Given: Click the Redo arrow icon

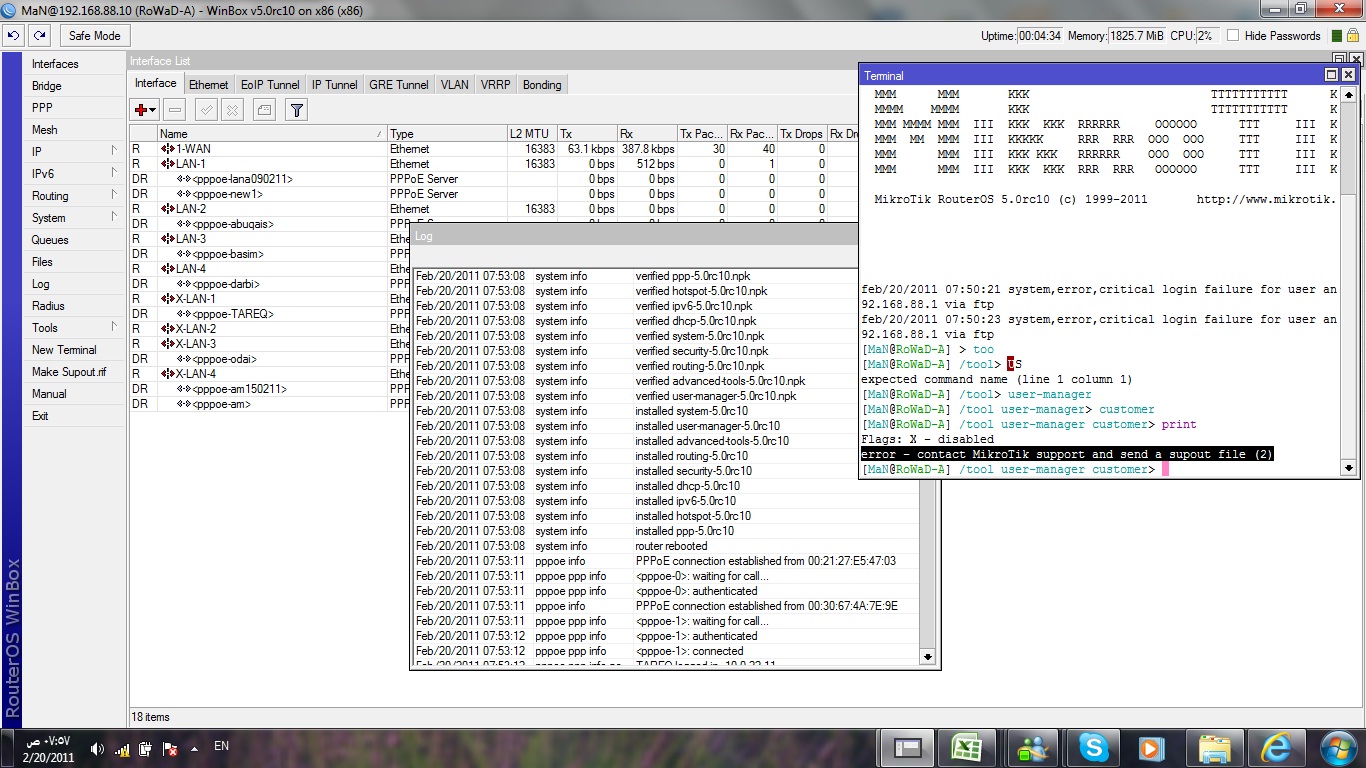Looking at the screenshot, I should pos(39,35).
